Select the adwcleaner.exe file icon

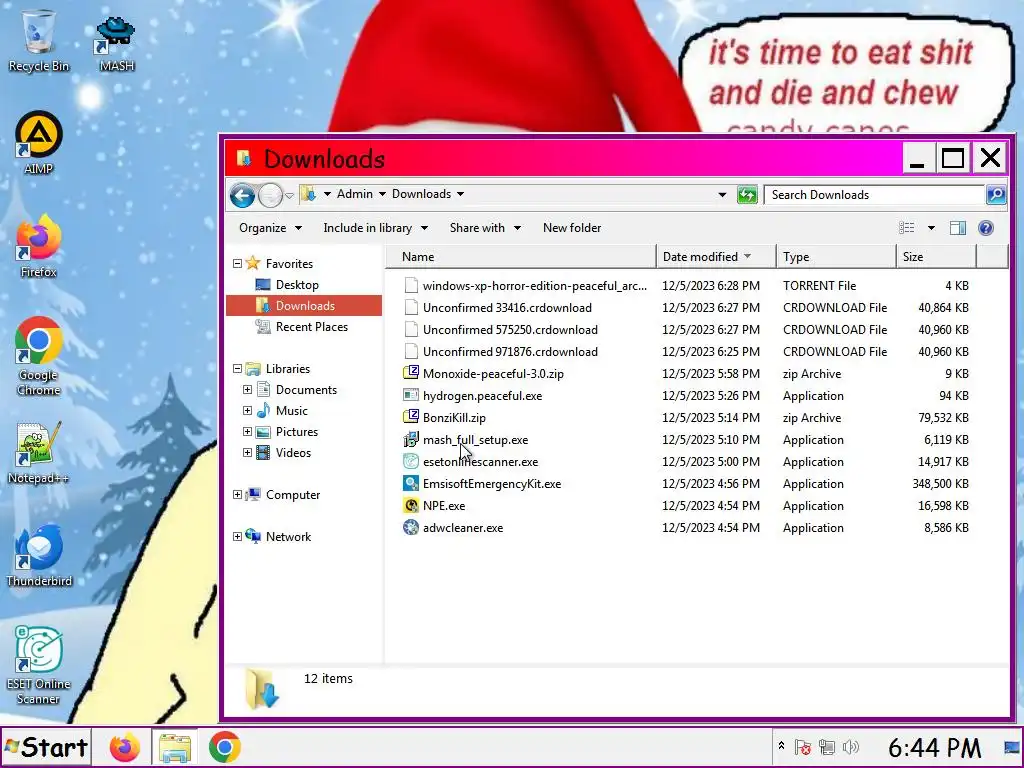tap(411, 528)
